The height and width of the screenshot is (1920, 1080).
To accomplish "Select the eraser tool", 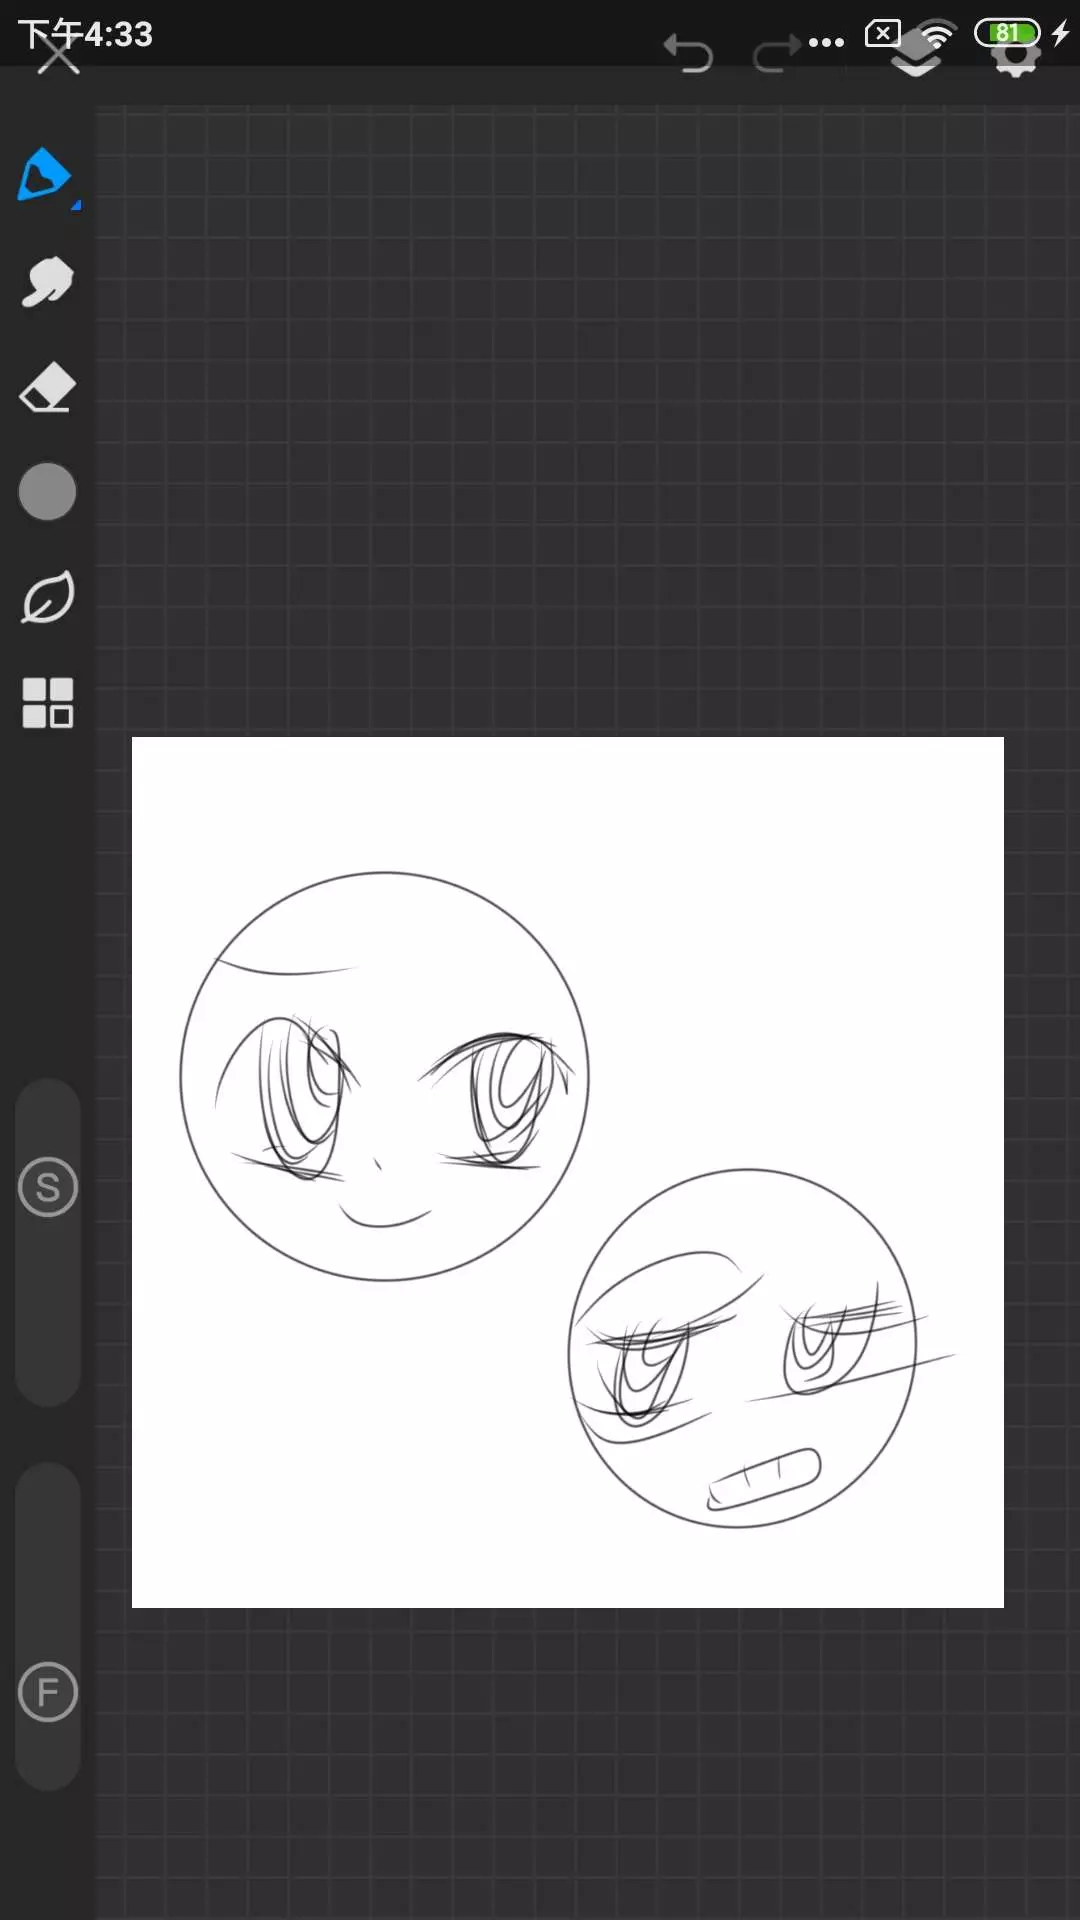I will [47, 387].
